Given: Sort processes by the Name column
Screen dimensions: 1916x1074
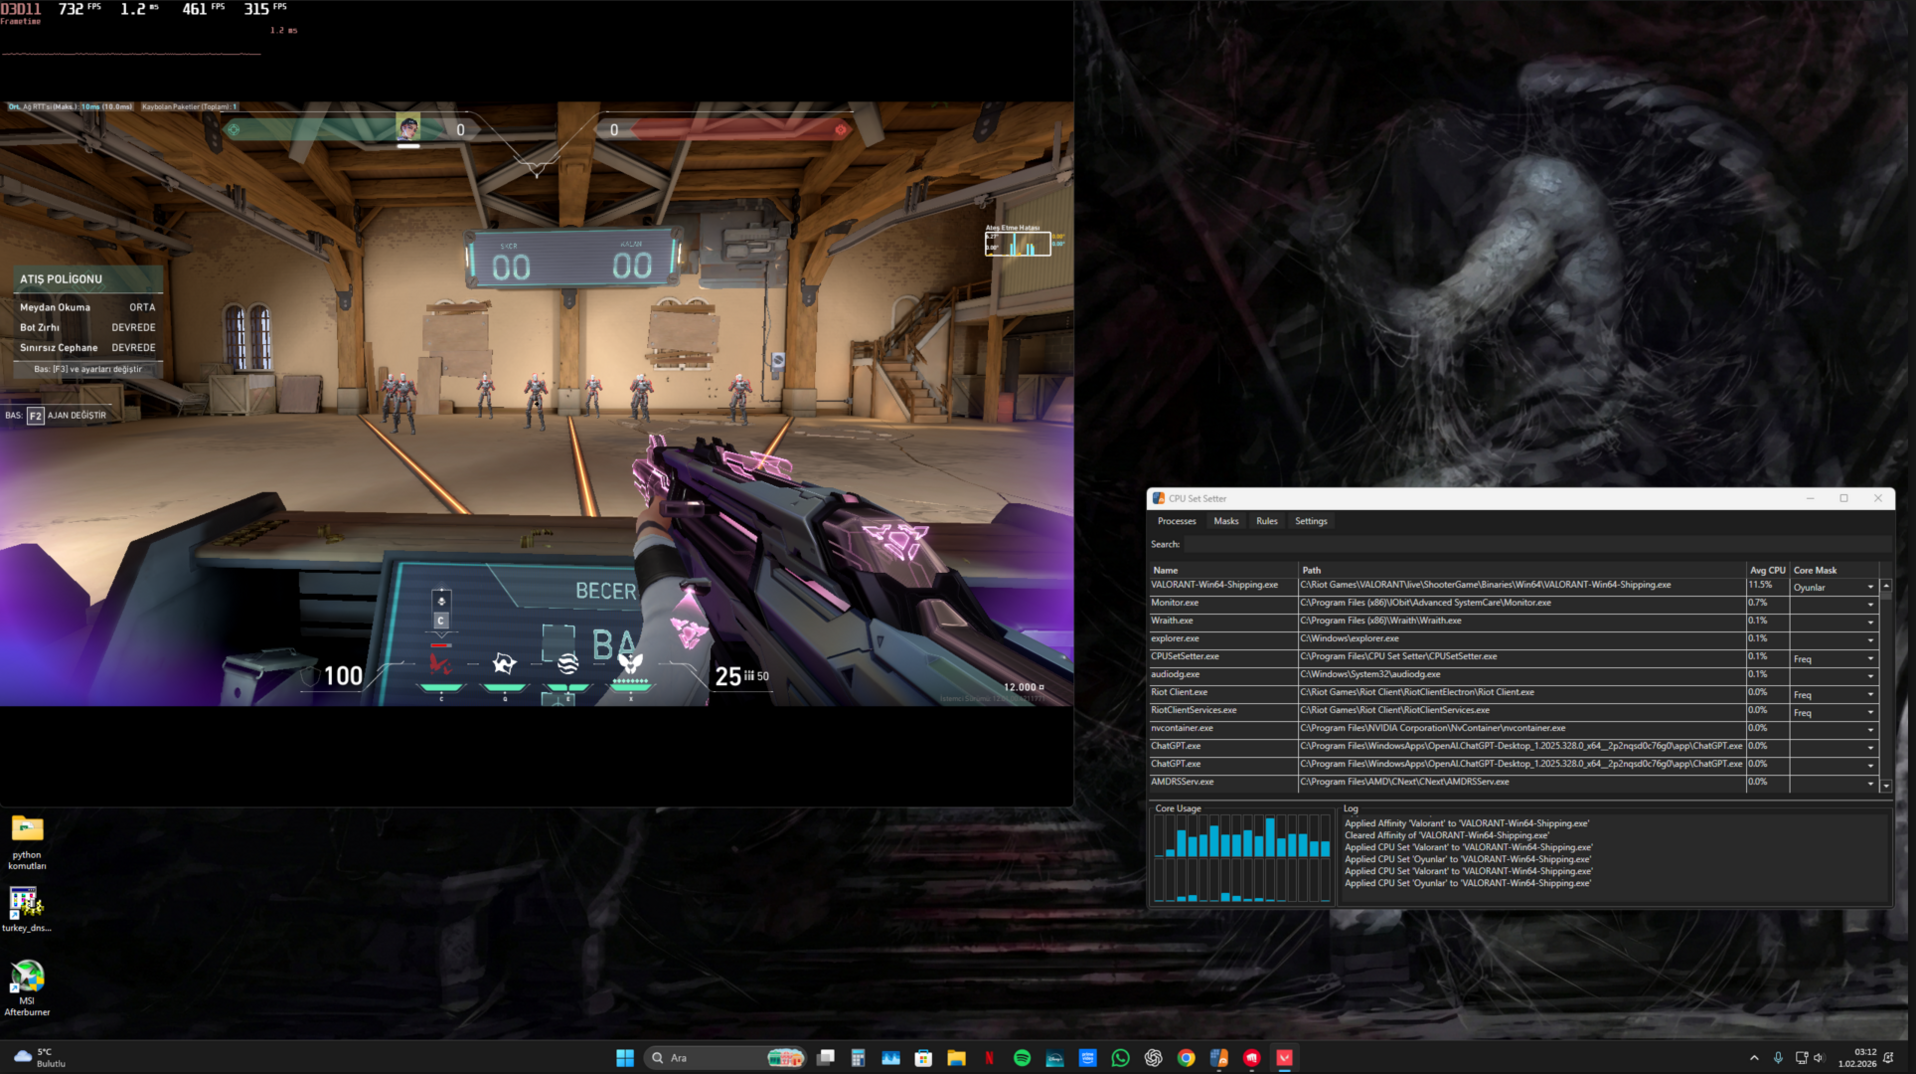Looking at the screenshot, I should coord(1223,570).
